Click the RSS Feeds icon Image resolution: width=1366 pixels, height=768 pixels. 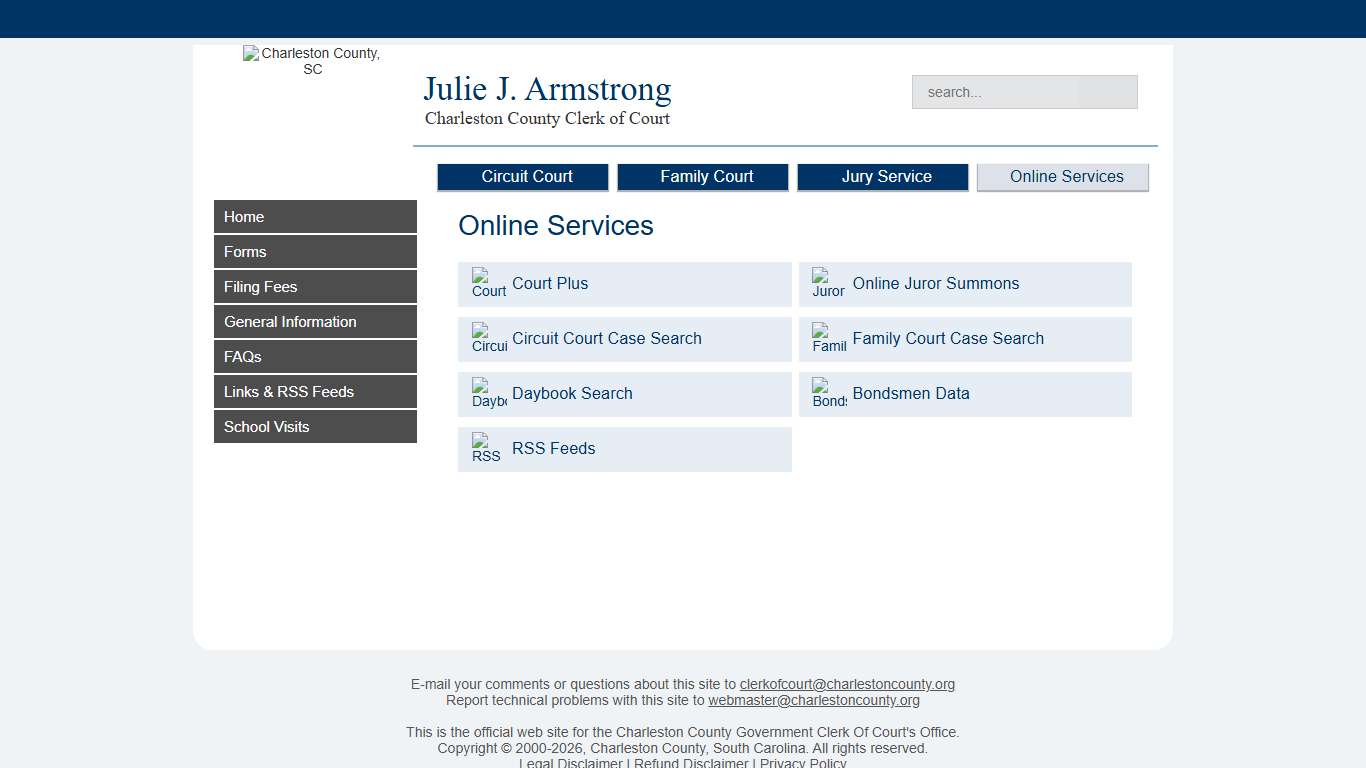tap(485, 448)
